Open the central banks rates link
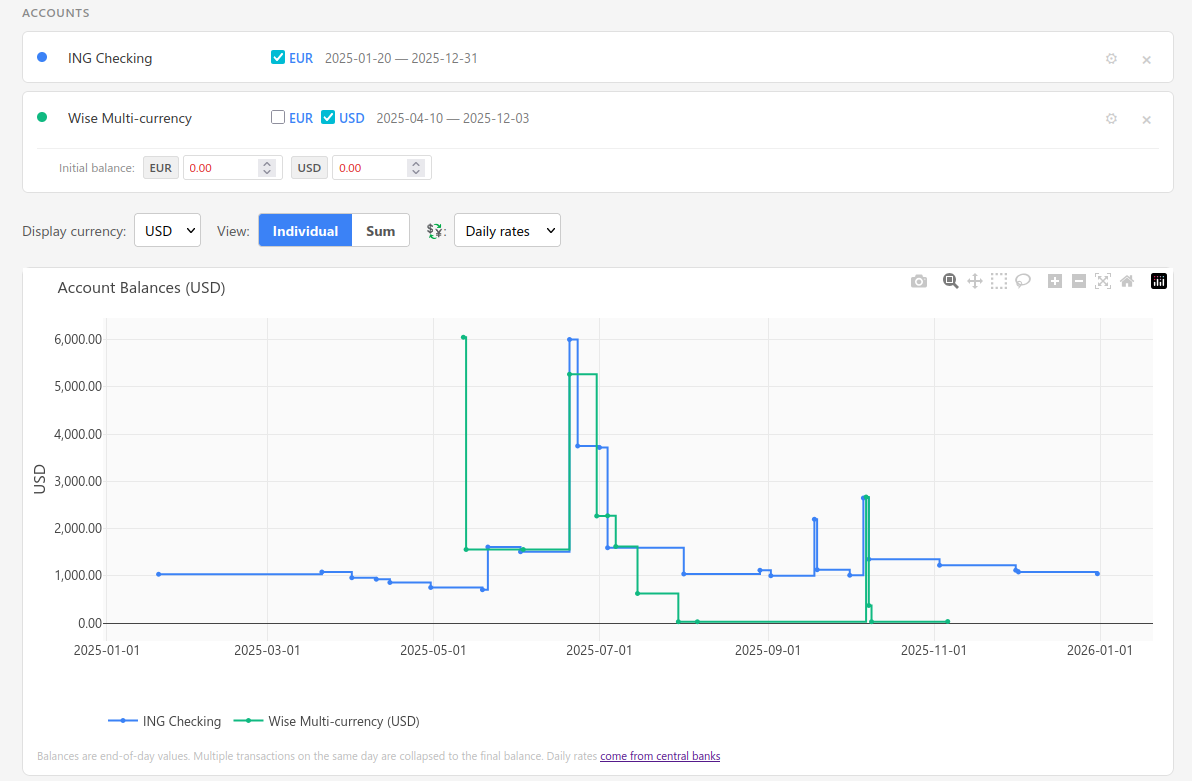The height and width of the screenshot is (781, 1192). point(660,756)
